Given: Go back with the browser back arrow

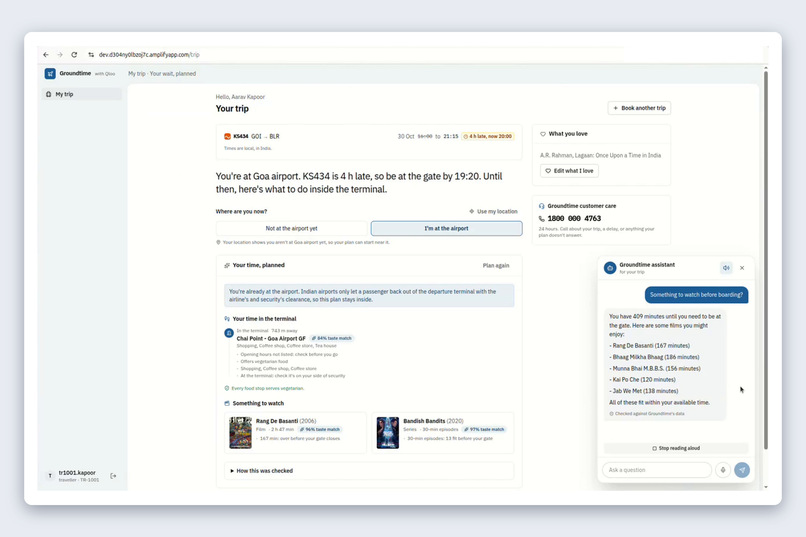Looking at the screenshot, I should click(46, 54).
